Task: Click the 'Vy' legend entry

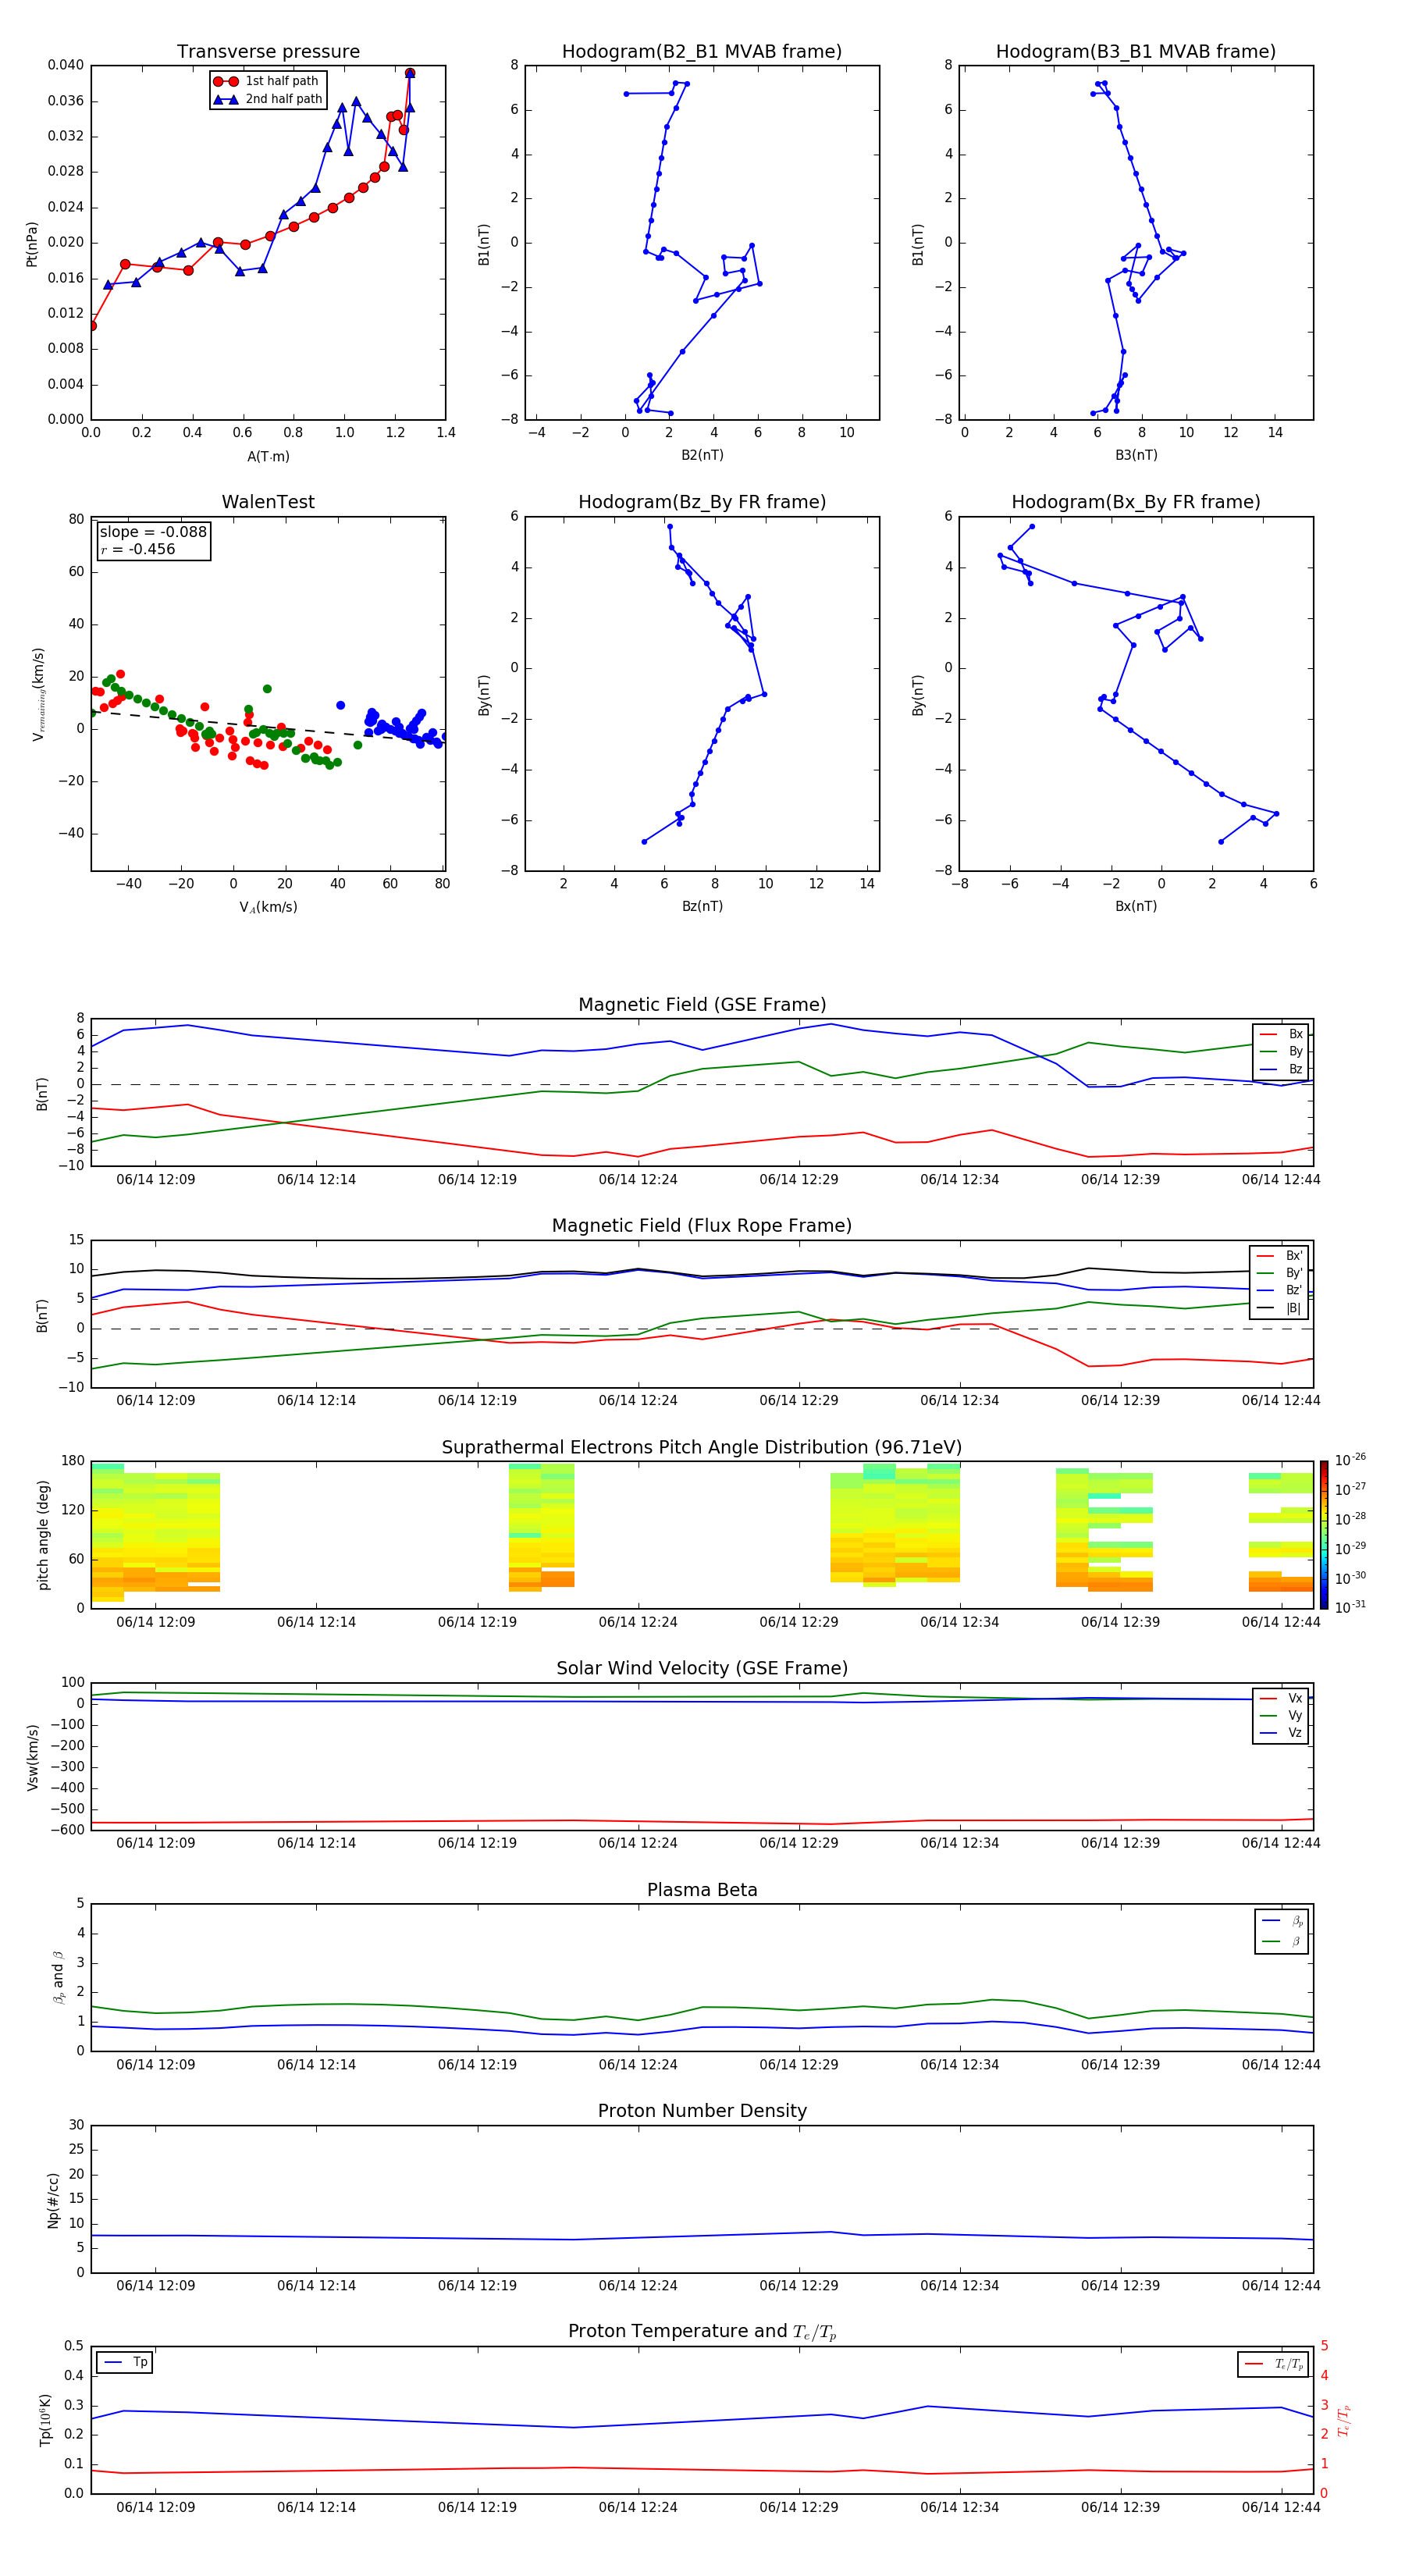Action: click(x=1281, y=1715)
